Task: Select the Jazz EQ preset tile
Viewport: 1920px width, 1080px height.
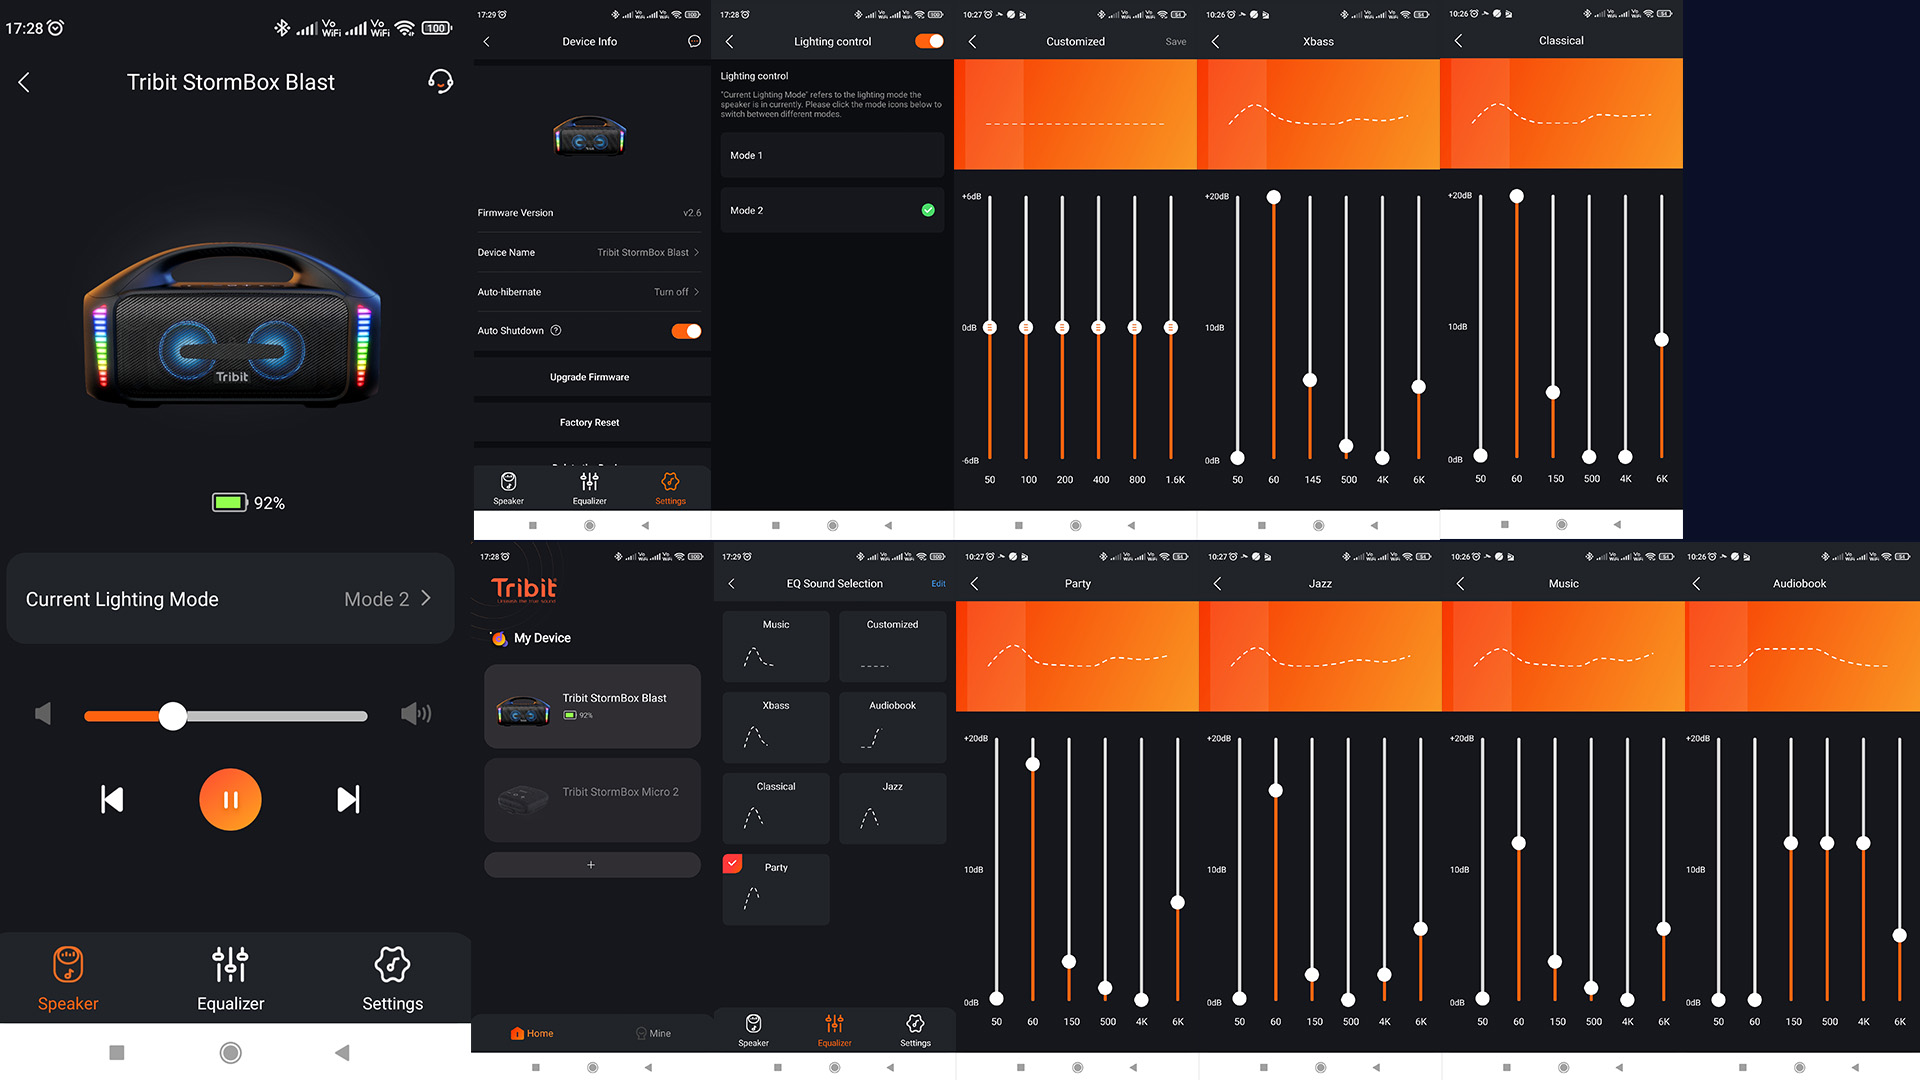Action: [892, 808]
